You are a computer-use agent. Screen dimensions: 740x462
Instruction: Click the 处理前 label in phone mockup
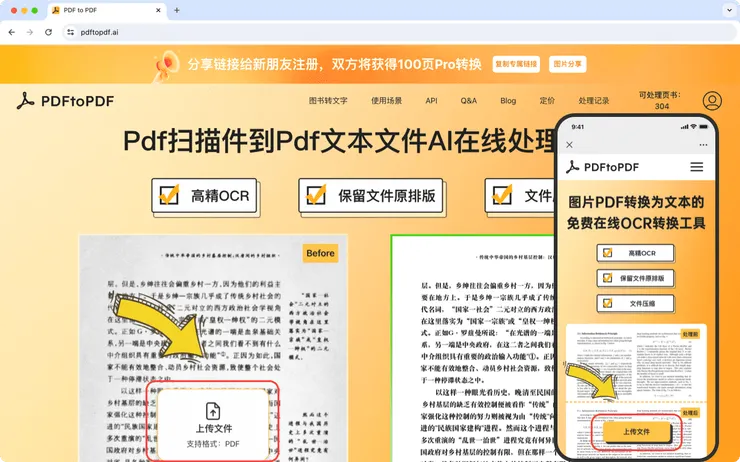click(x=690, y=334)
